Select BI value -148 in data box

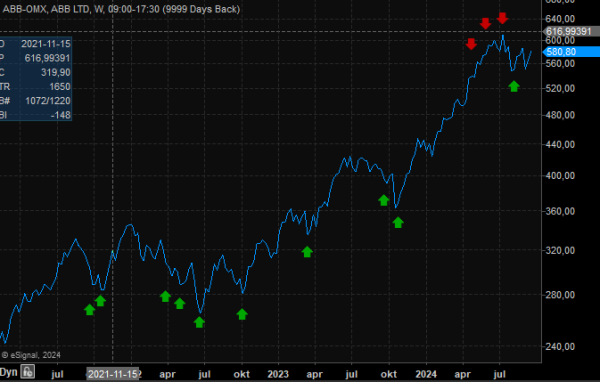click(x=60, y=115)
